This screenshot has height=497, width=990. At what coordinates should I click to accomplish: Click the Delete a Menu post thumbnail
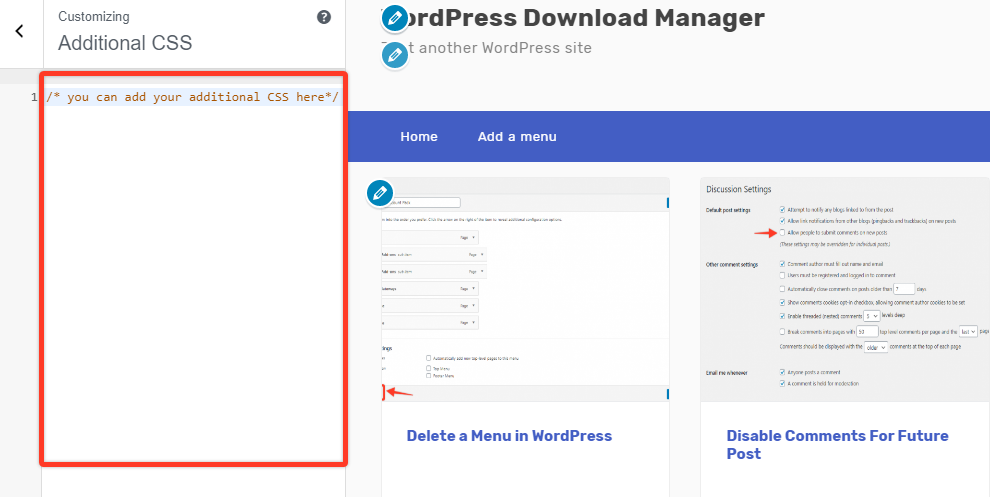525,289
